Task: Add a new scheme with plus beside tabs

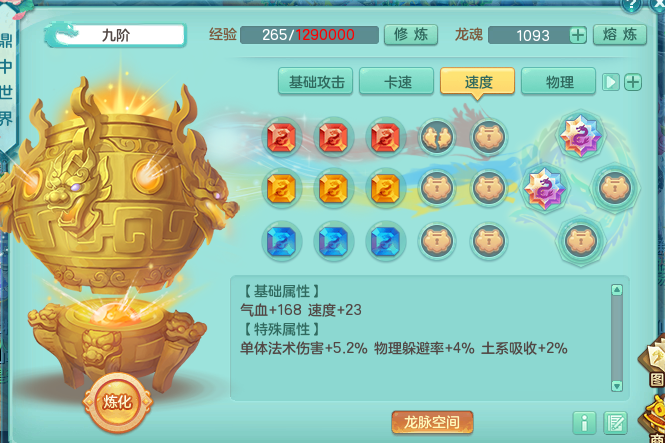Action: pos(632,82)
